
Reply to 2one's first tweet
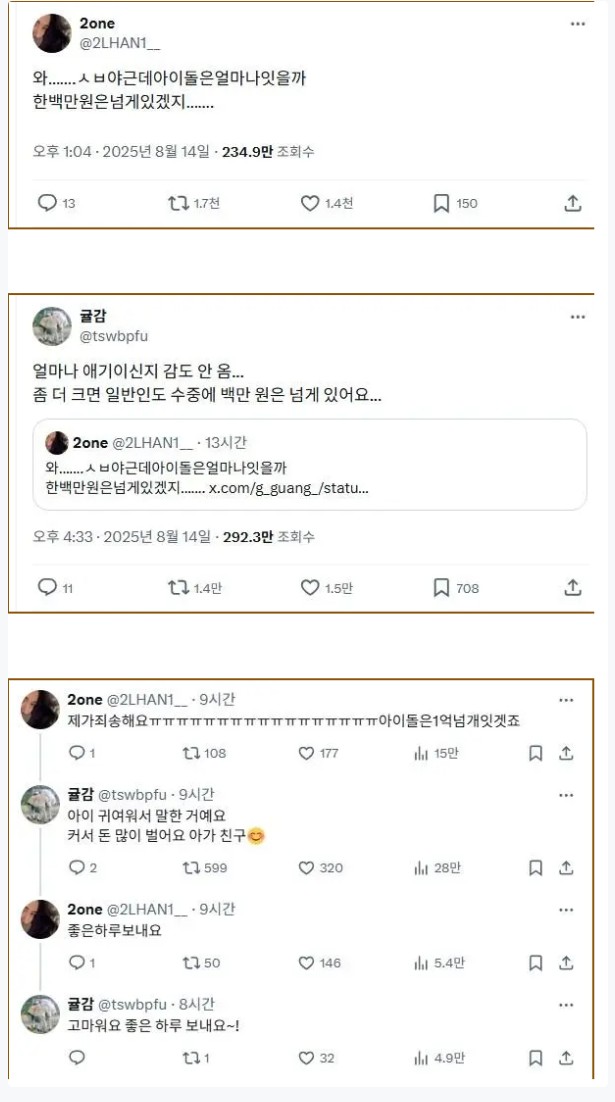click(47, 203)
